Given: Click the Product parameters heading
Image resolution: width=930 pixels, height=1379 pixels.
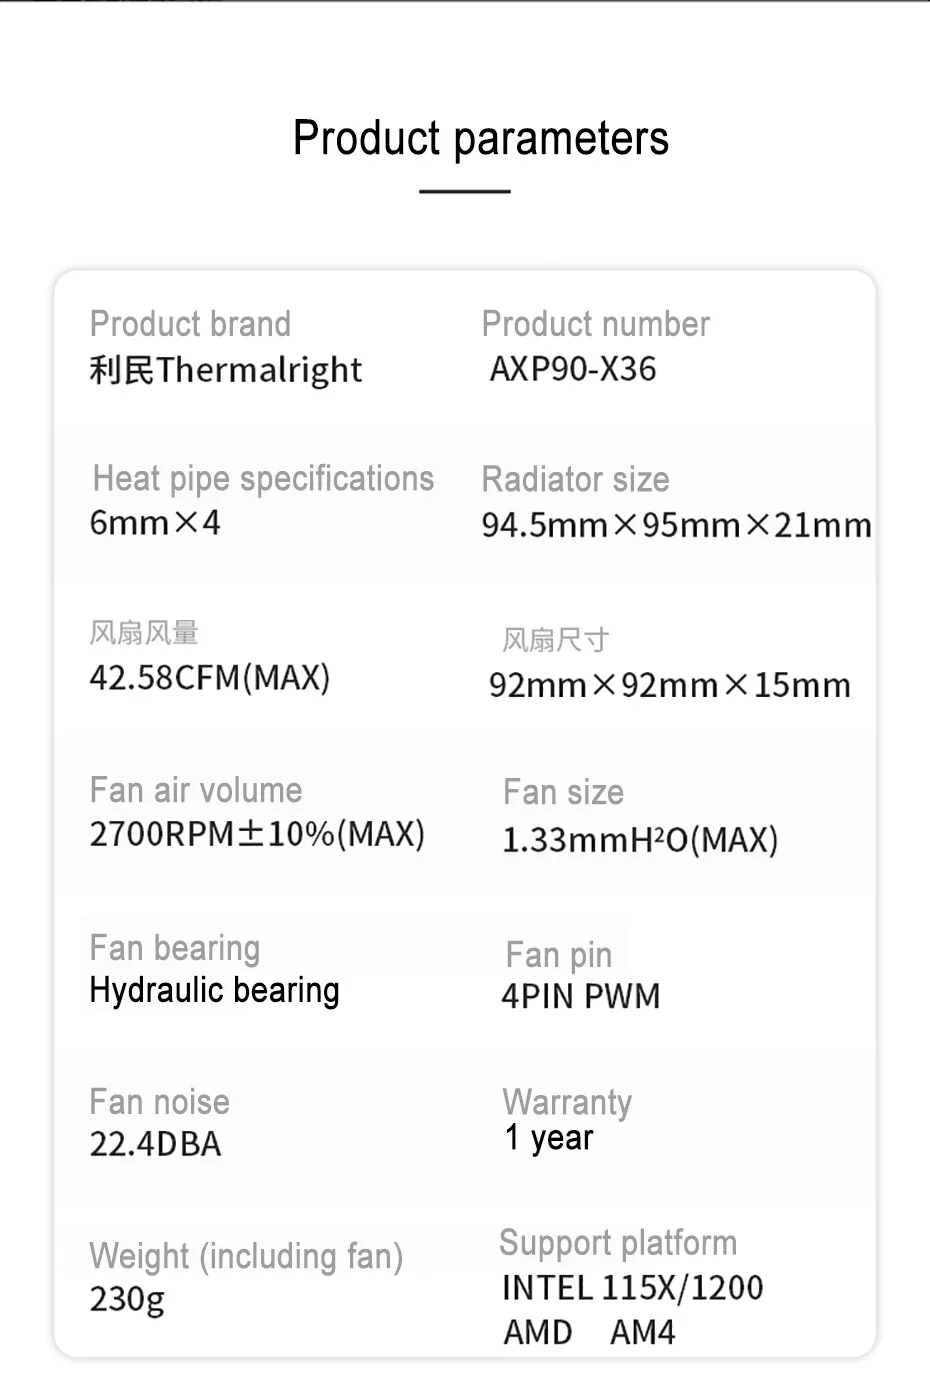Looking at the screenshot, I should click(480, 138).
